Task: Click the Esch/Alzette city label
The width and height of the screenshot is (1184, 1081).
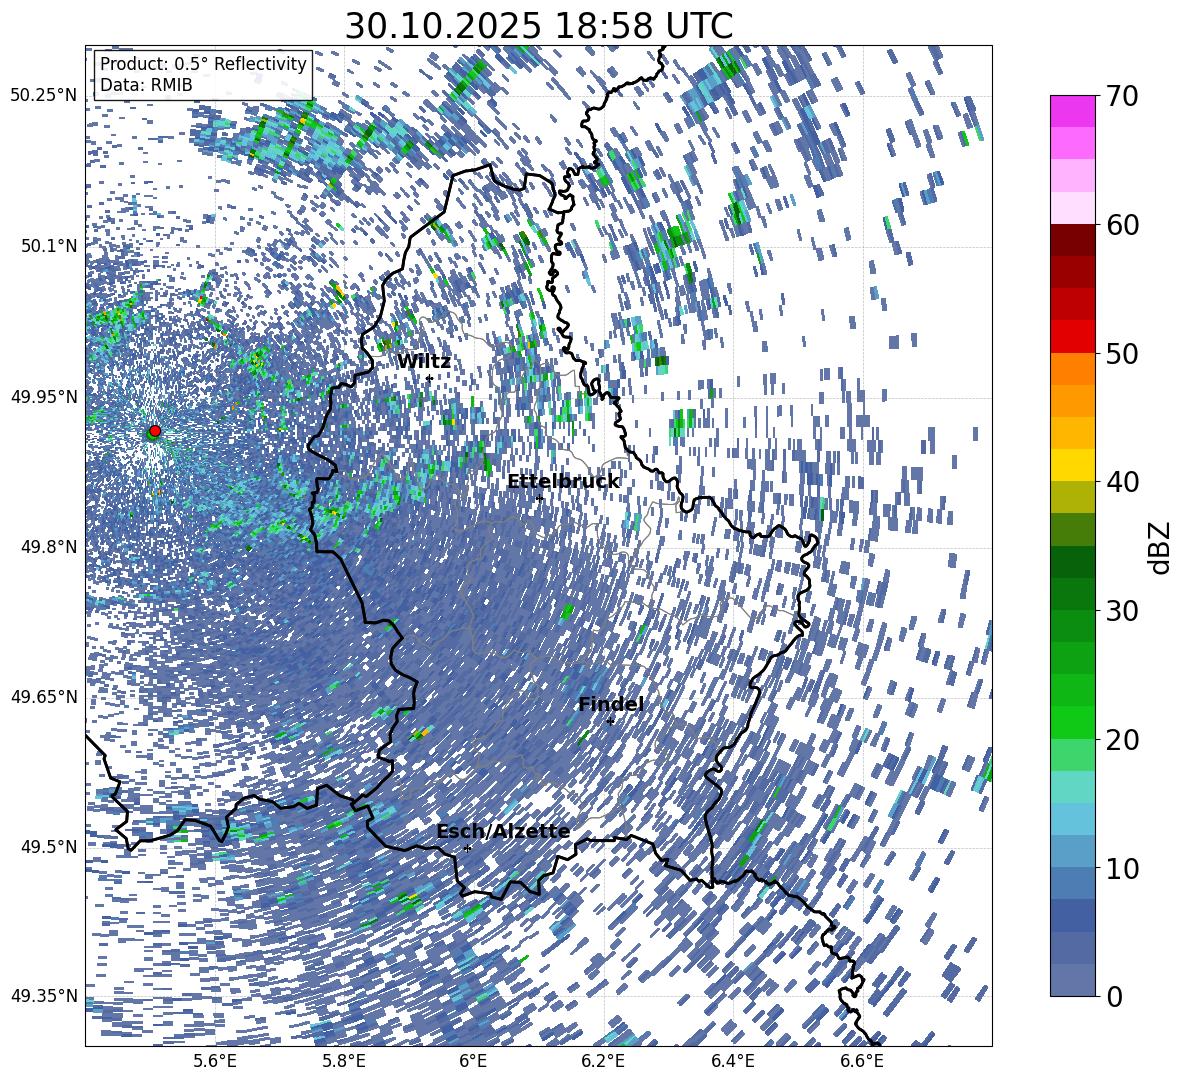Action: pos(503,831)
